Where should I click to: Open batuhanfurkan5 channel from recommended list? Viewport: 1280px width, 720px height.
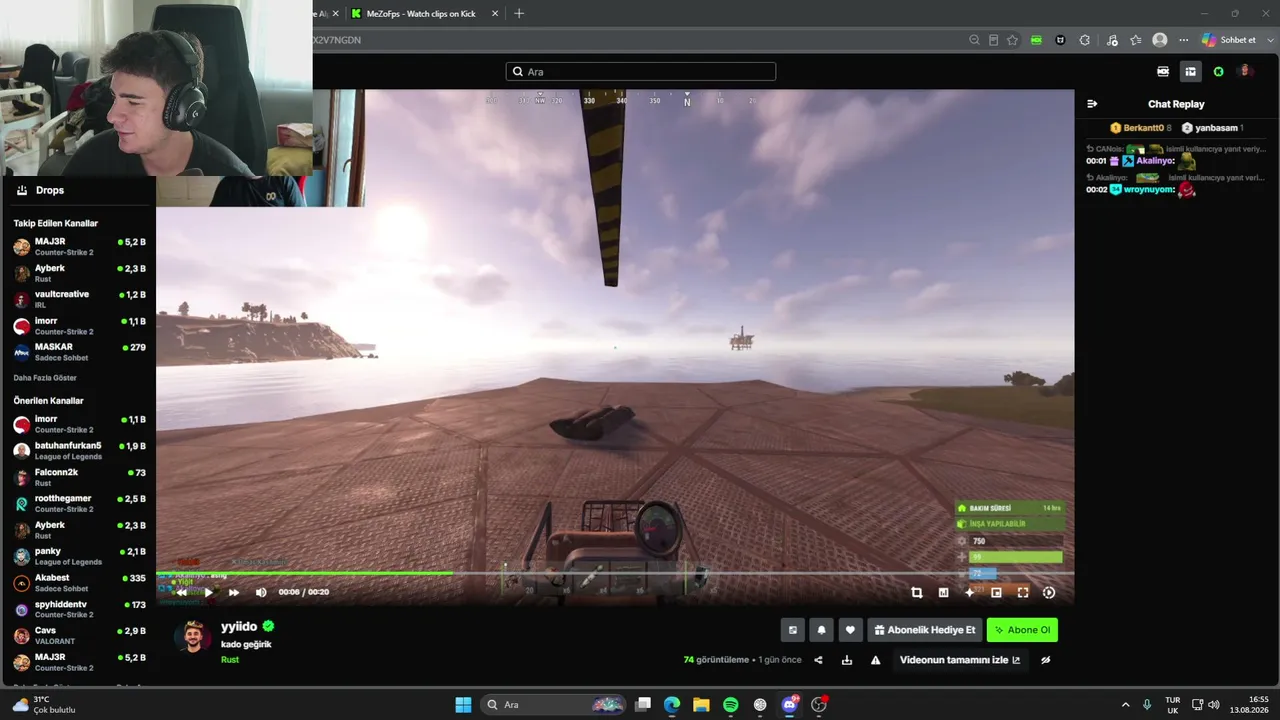[x=78, y=450]
